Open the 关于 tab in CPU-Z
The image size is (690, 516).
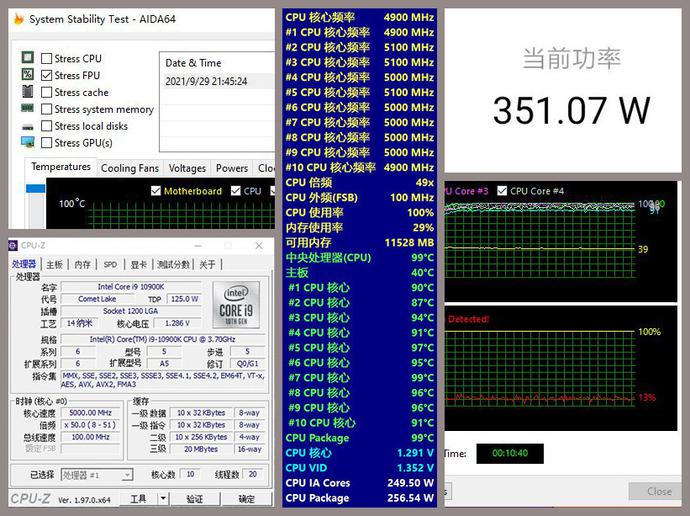coord(207,264)
